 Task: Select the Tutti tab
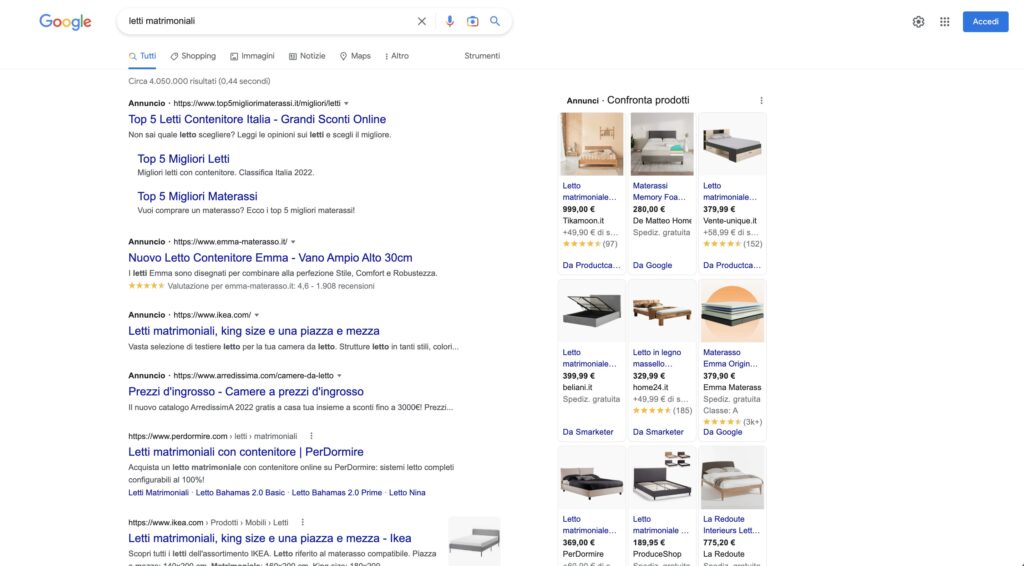coord(142,56)
